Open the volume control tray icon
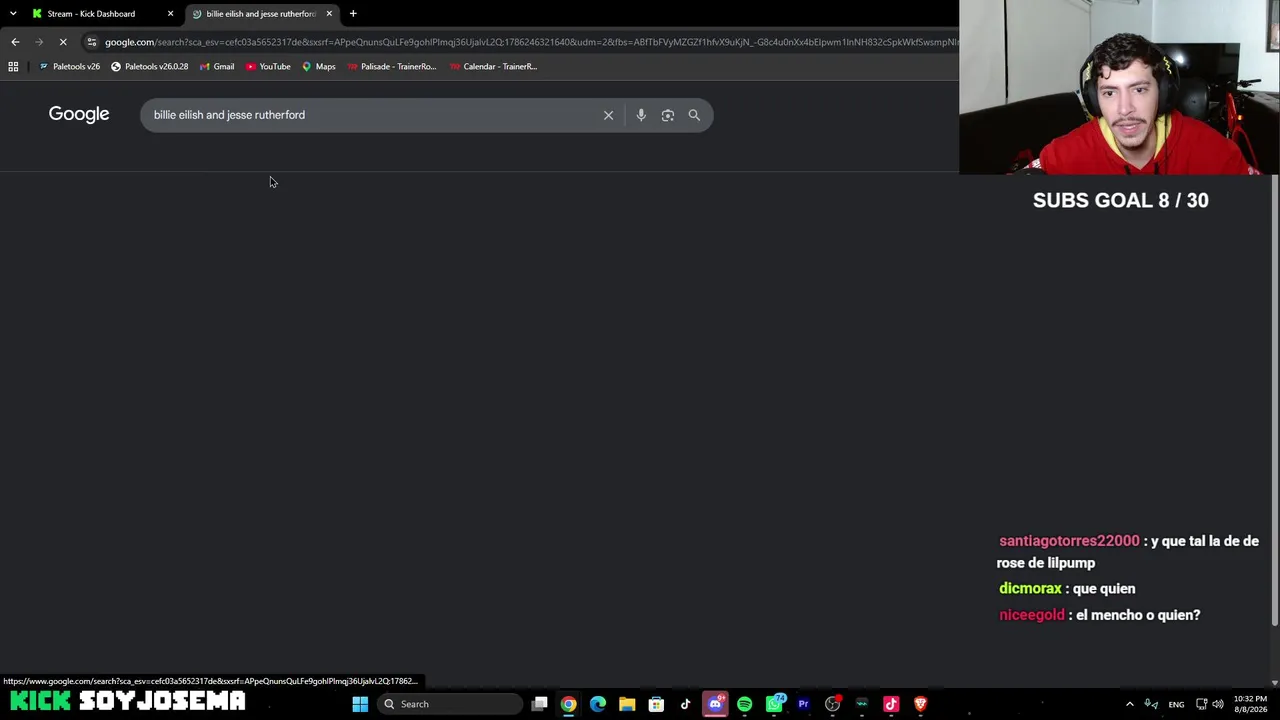The width and height of the screenshot is (1280, 720). (1218, 704)
